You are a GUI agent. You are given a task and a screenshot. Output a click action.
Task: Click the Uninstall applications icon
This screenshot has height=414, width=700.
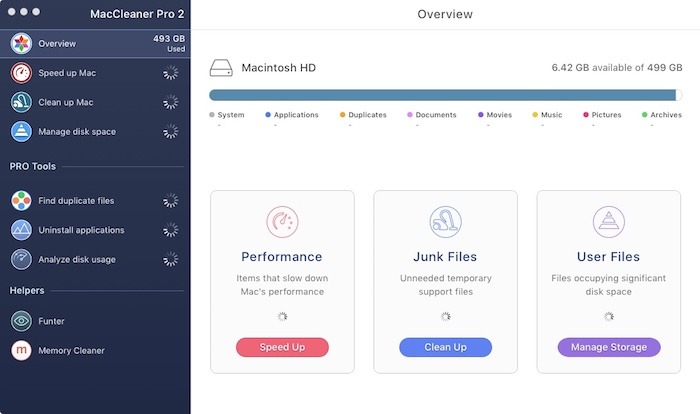[21, 230]
